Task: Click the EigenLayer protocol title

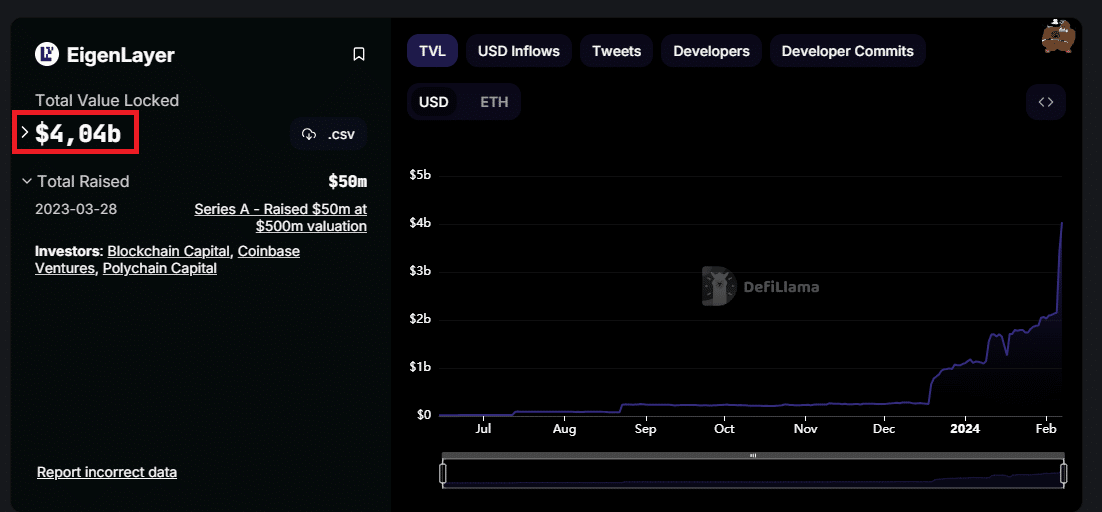Action: click(120, 55)
